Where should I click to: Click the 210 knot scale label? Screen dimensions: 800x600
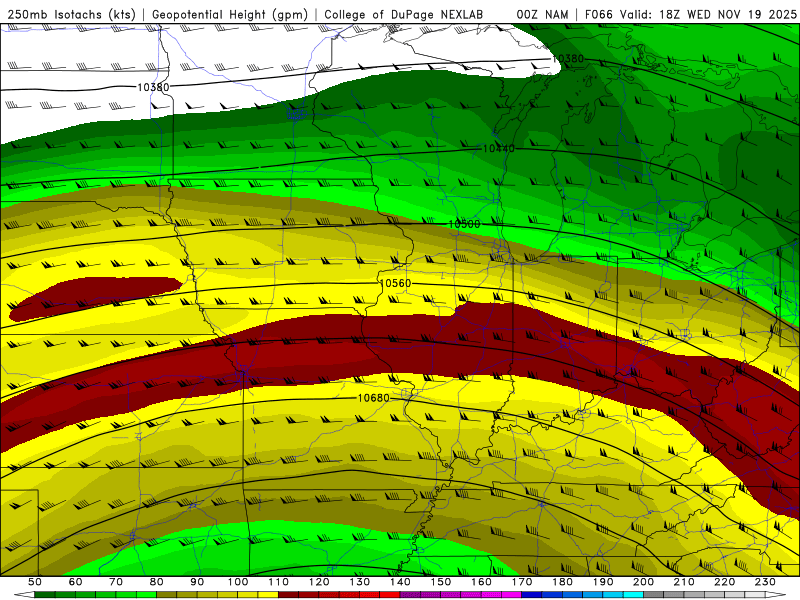pos(684,582)
